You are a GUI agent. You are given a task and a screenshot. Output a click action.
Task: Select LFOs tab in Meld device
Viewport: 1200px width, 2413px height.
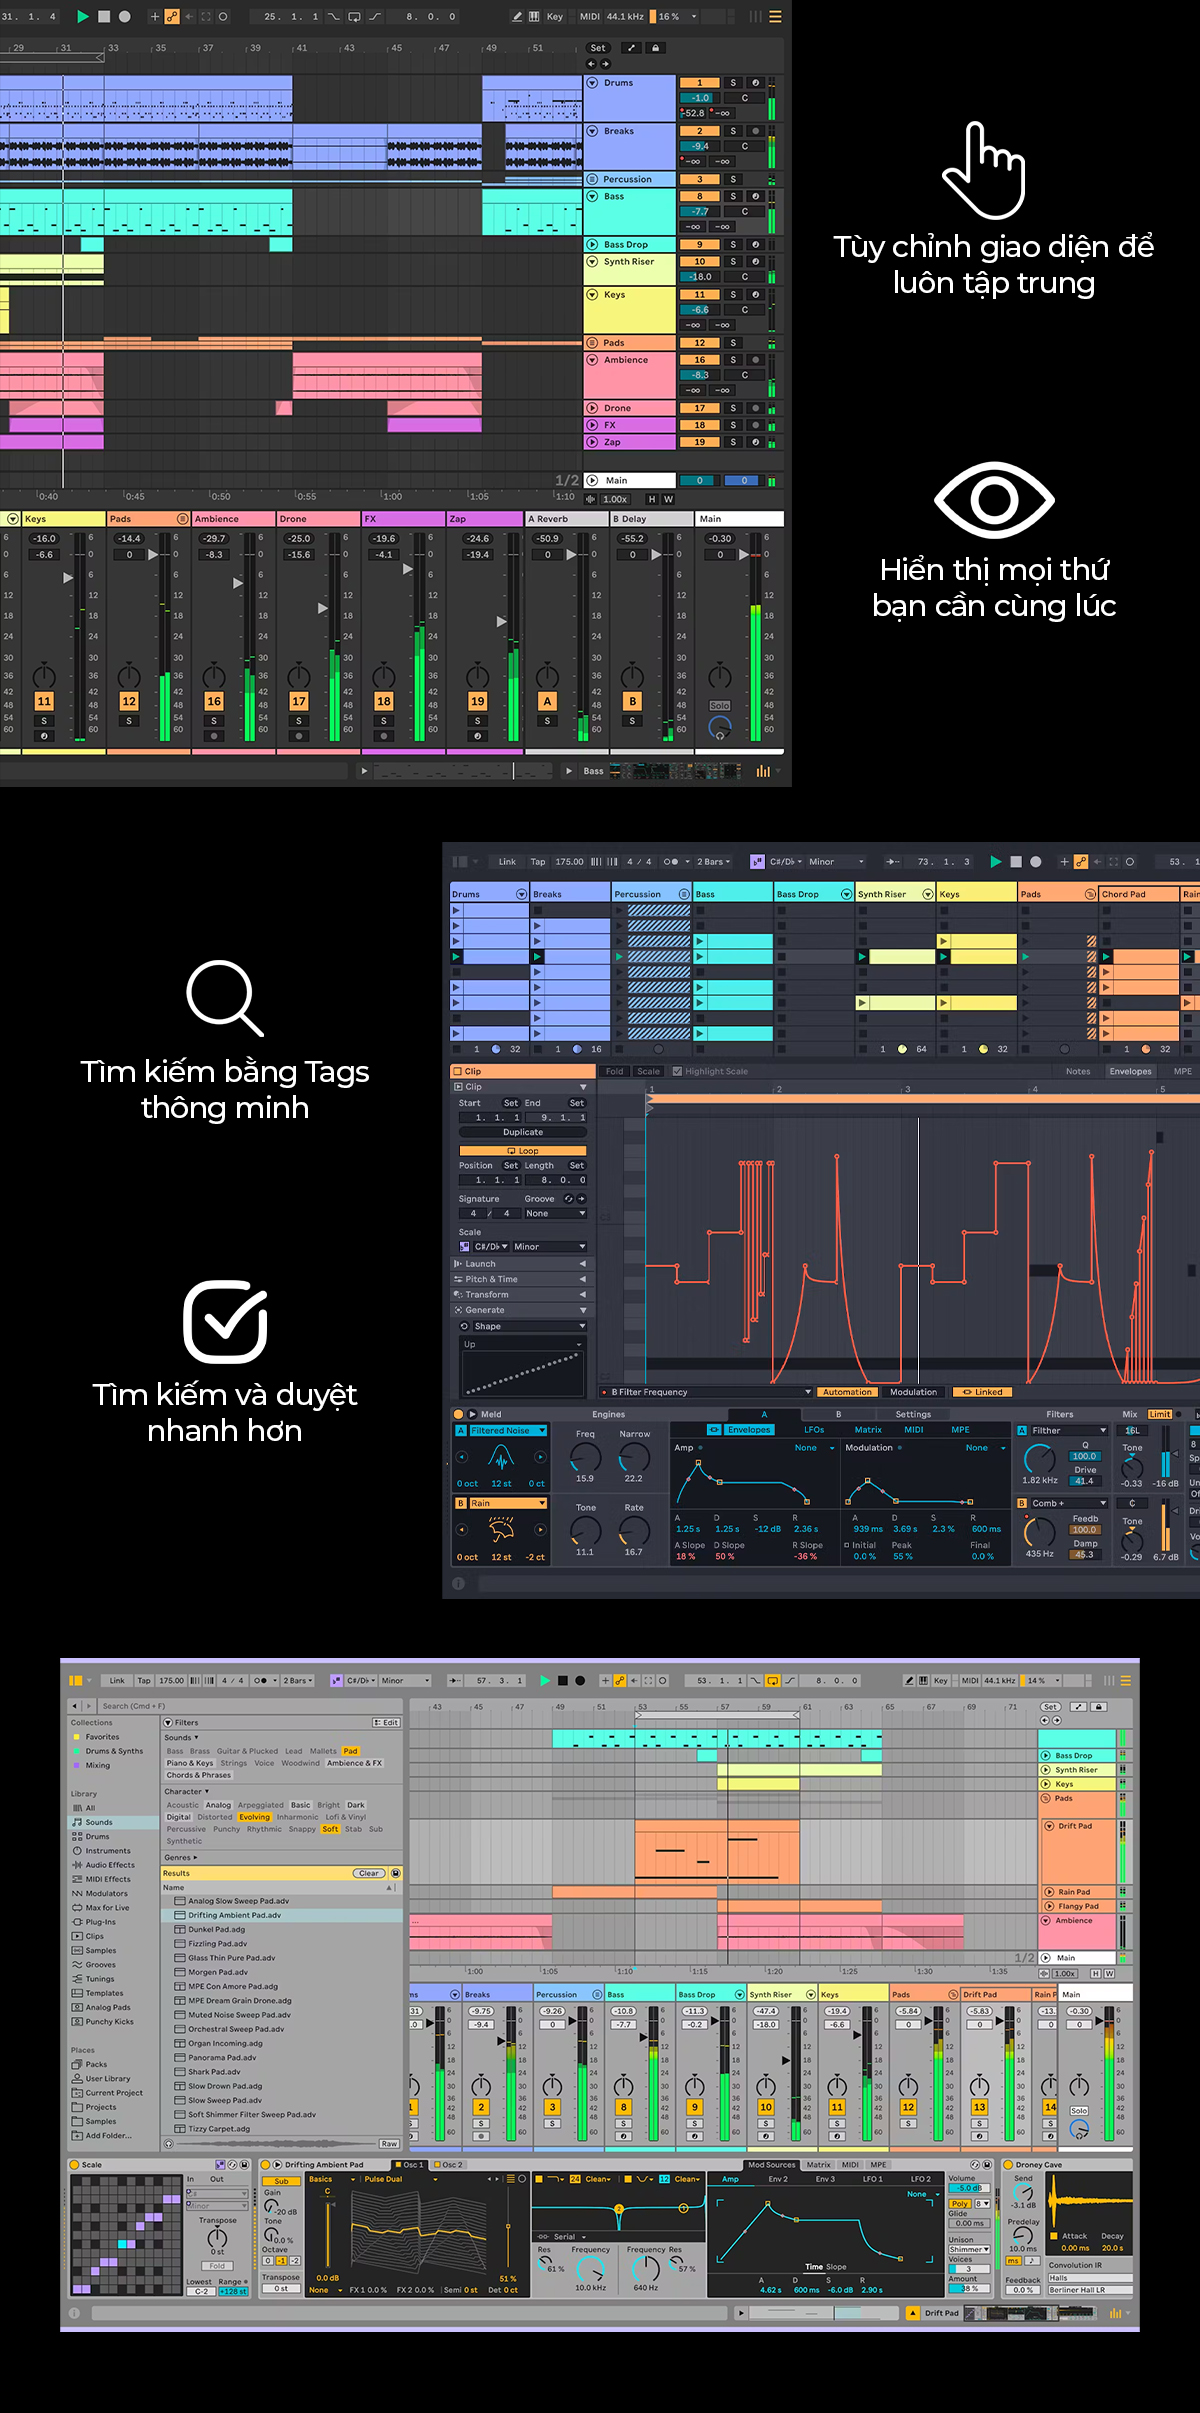[x=814, y=1430]
